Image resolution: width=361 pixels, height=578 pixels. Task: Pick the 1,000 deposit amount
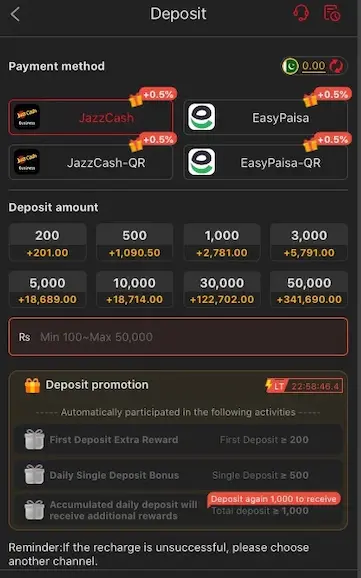[222, 242]
